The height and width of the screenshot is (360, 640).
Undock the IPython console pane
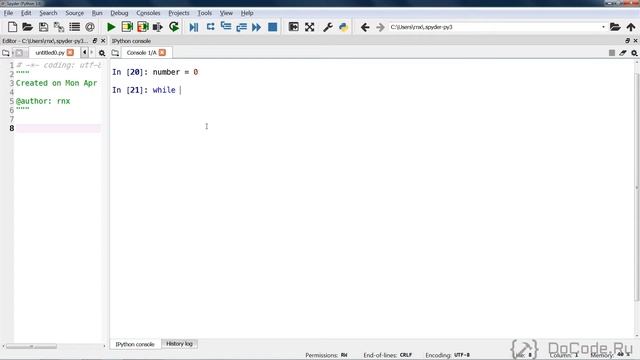click(627, 41)
